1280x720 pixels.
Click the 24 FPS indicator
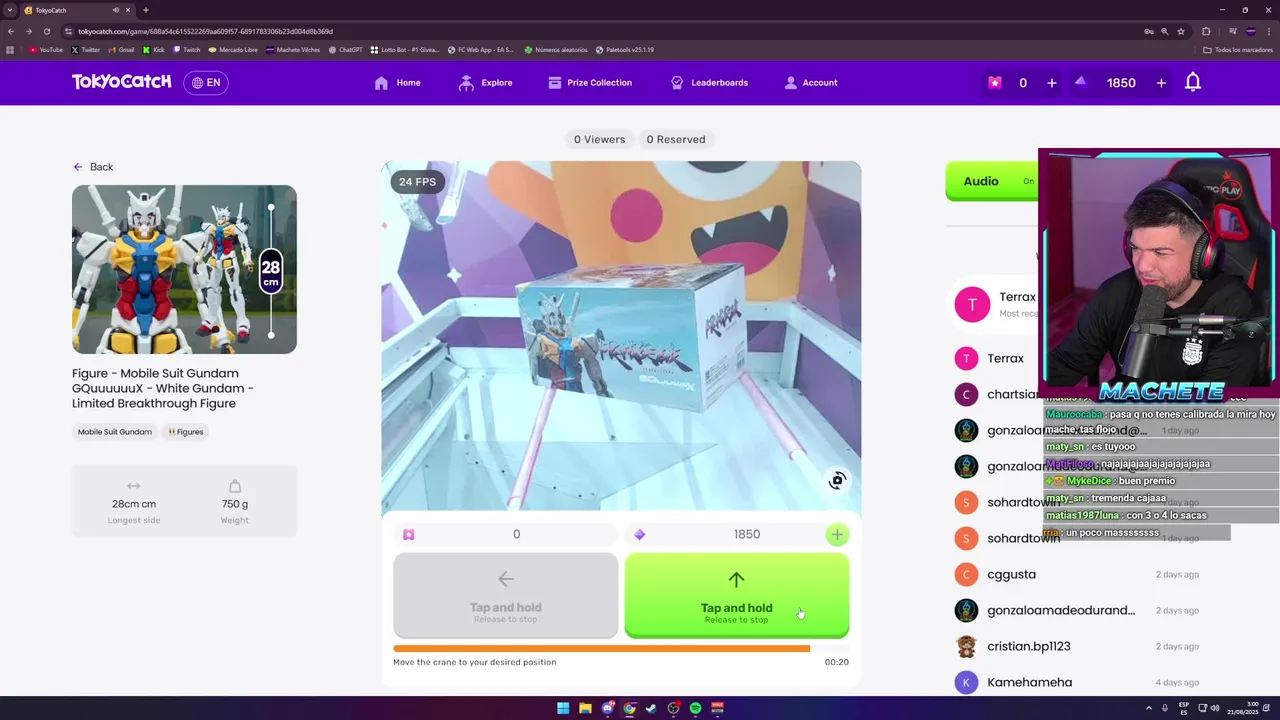click(417, 181)
